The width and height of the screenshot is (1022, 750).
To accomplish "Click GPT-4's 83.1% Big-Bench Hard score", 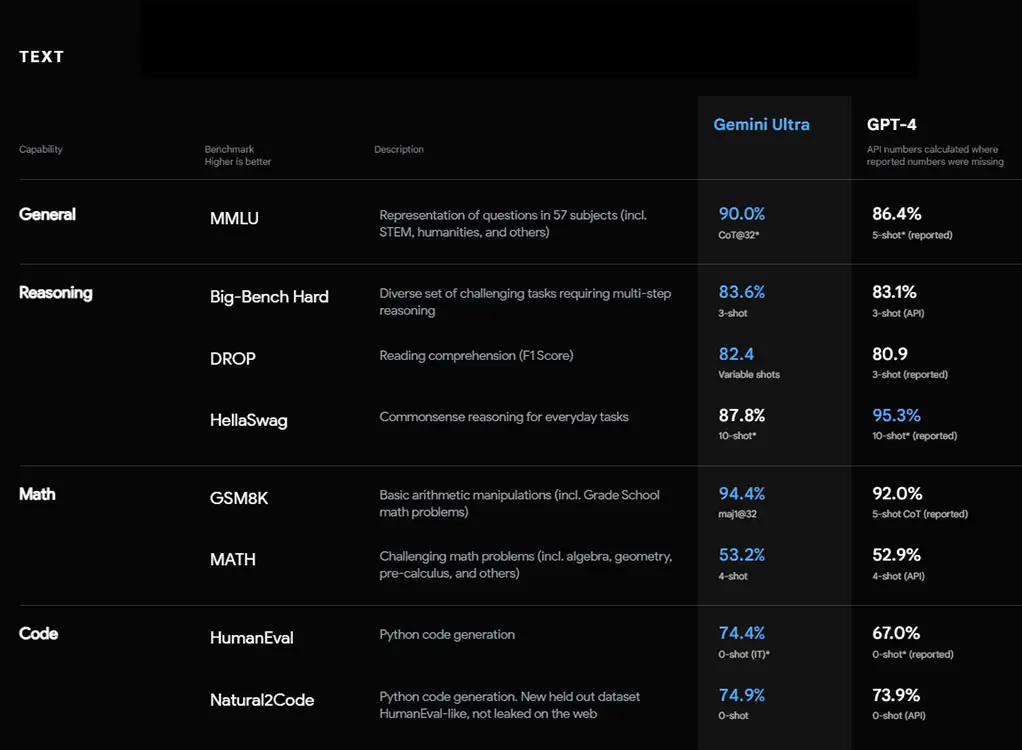I will [x=894, y=292].
